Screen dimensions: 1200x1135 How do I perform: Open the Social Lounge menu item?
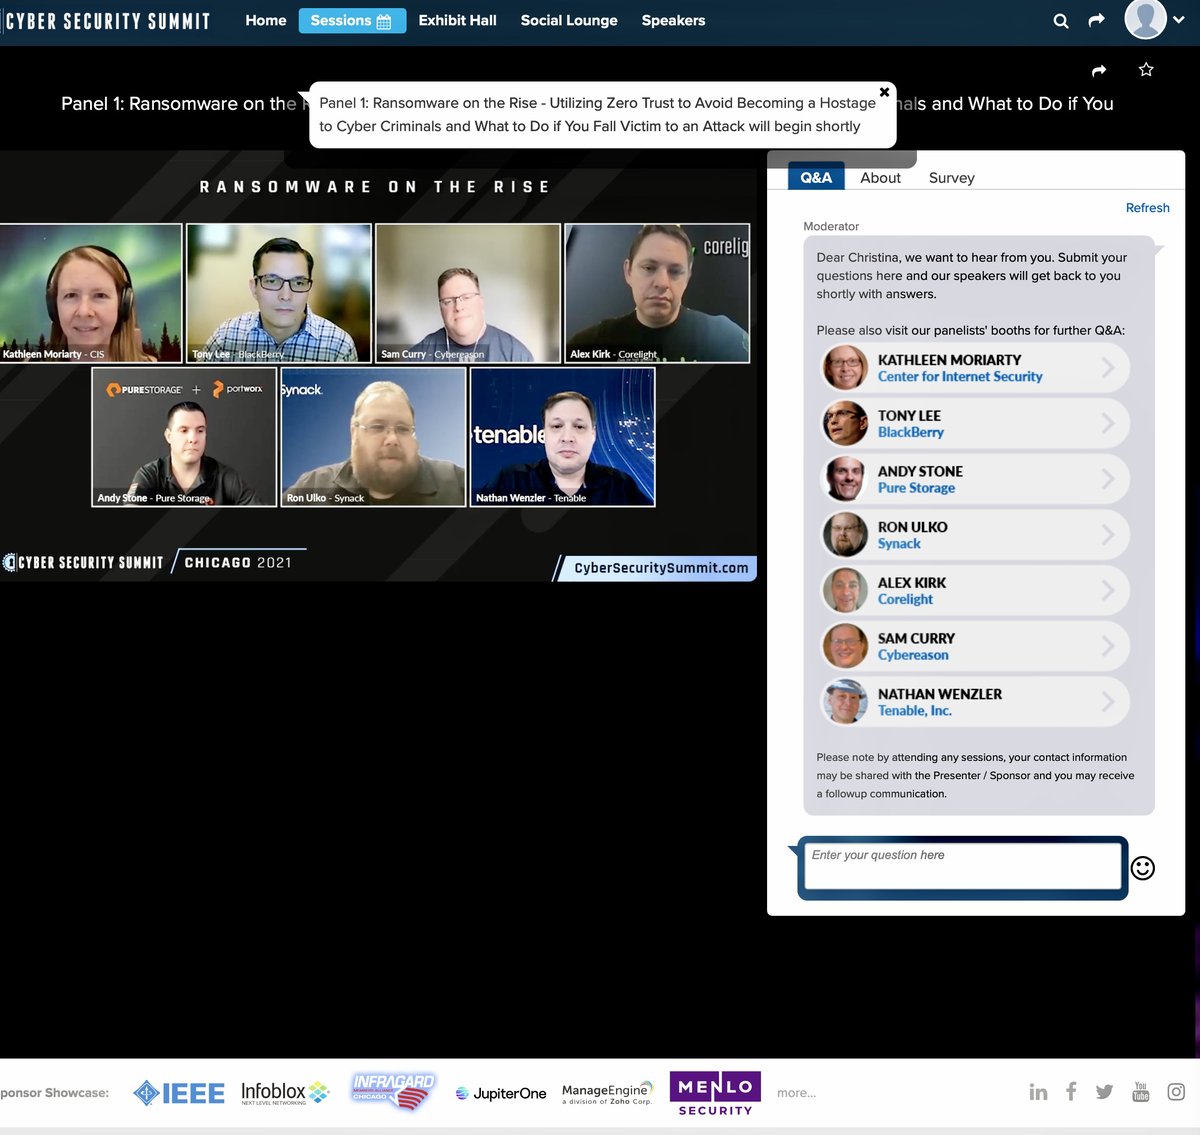pos(569,20)
